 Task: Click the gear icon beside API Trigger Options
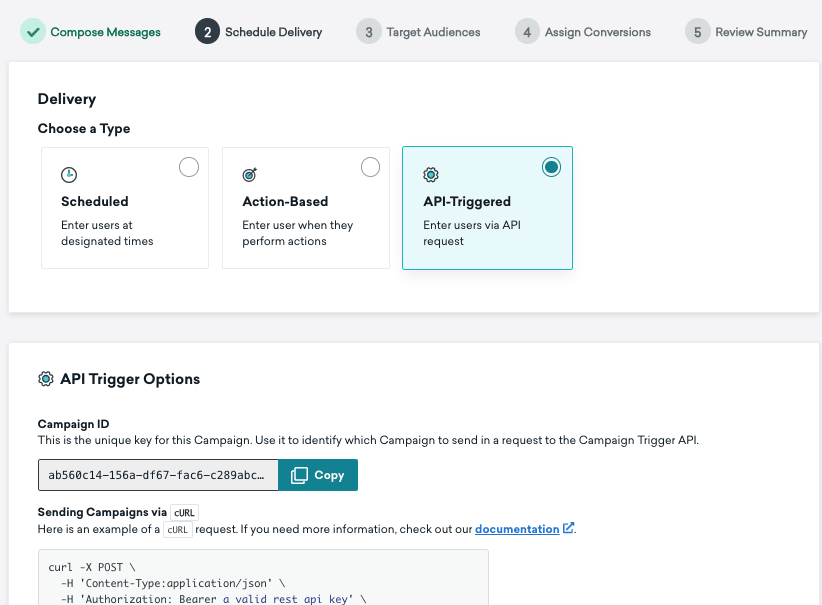tap(46, 379)
